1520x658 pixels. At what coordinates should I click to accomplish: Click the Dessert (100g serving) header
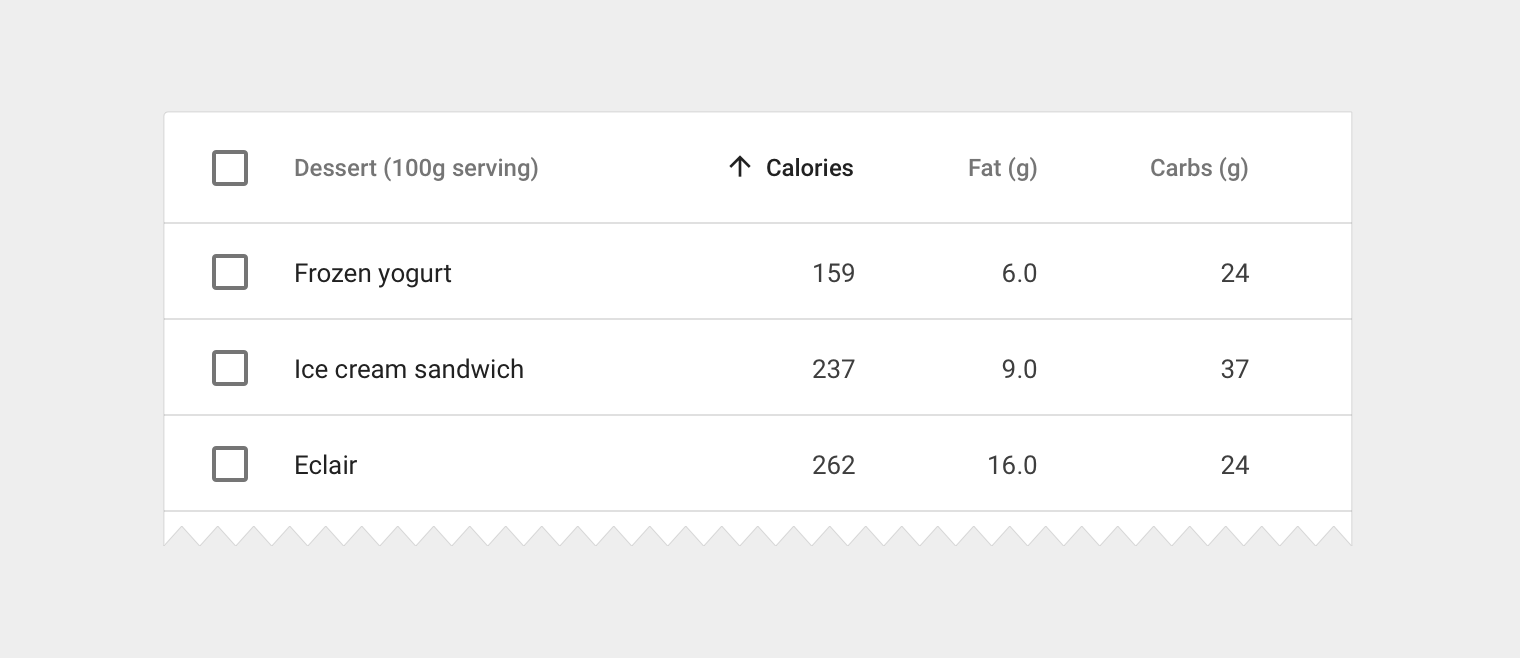[416, 168]
